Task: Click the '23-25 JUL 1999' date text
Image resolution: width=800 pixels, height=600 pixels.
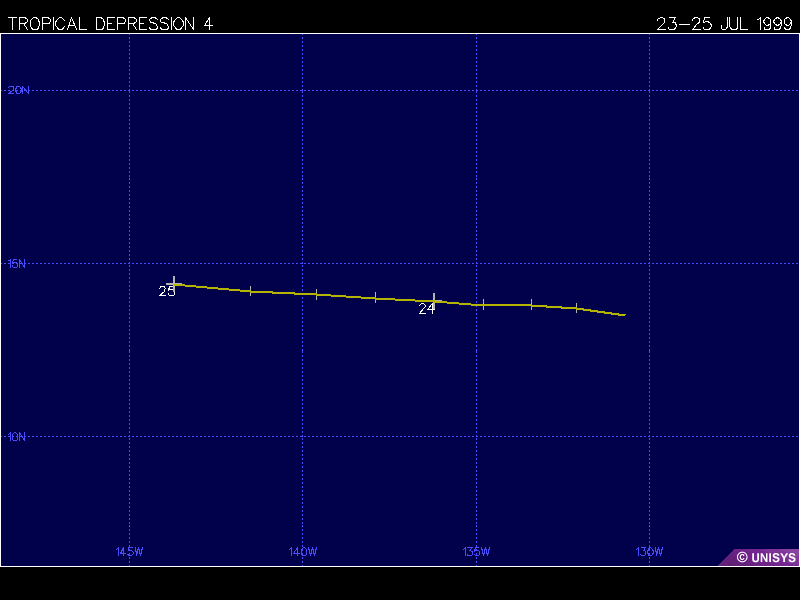Action: [724, 24]
